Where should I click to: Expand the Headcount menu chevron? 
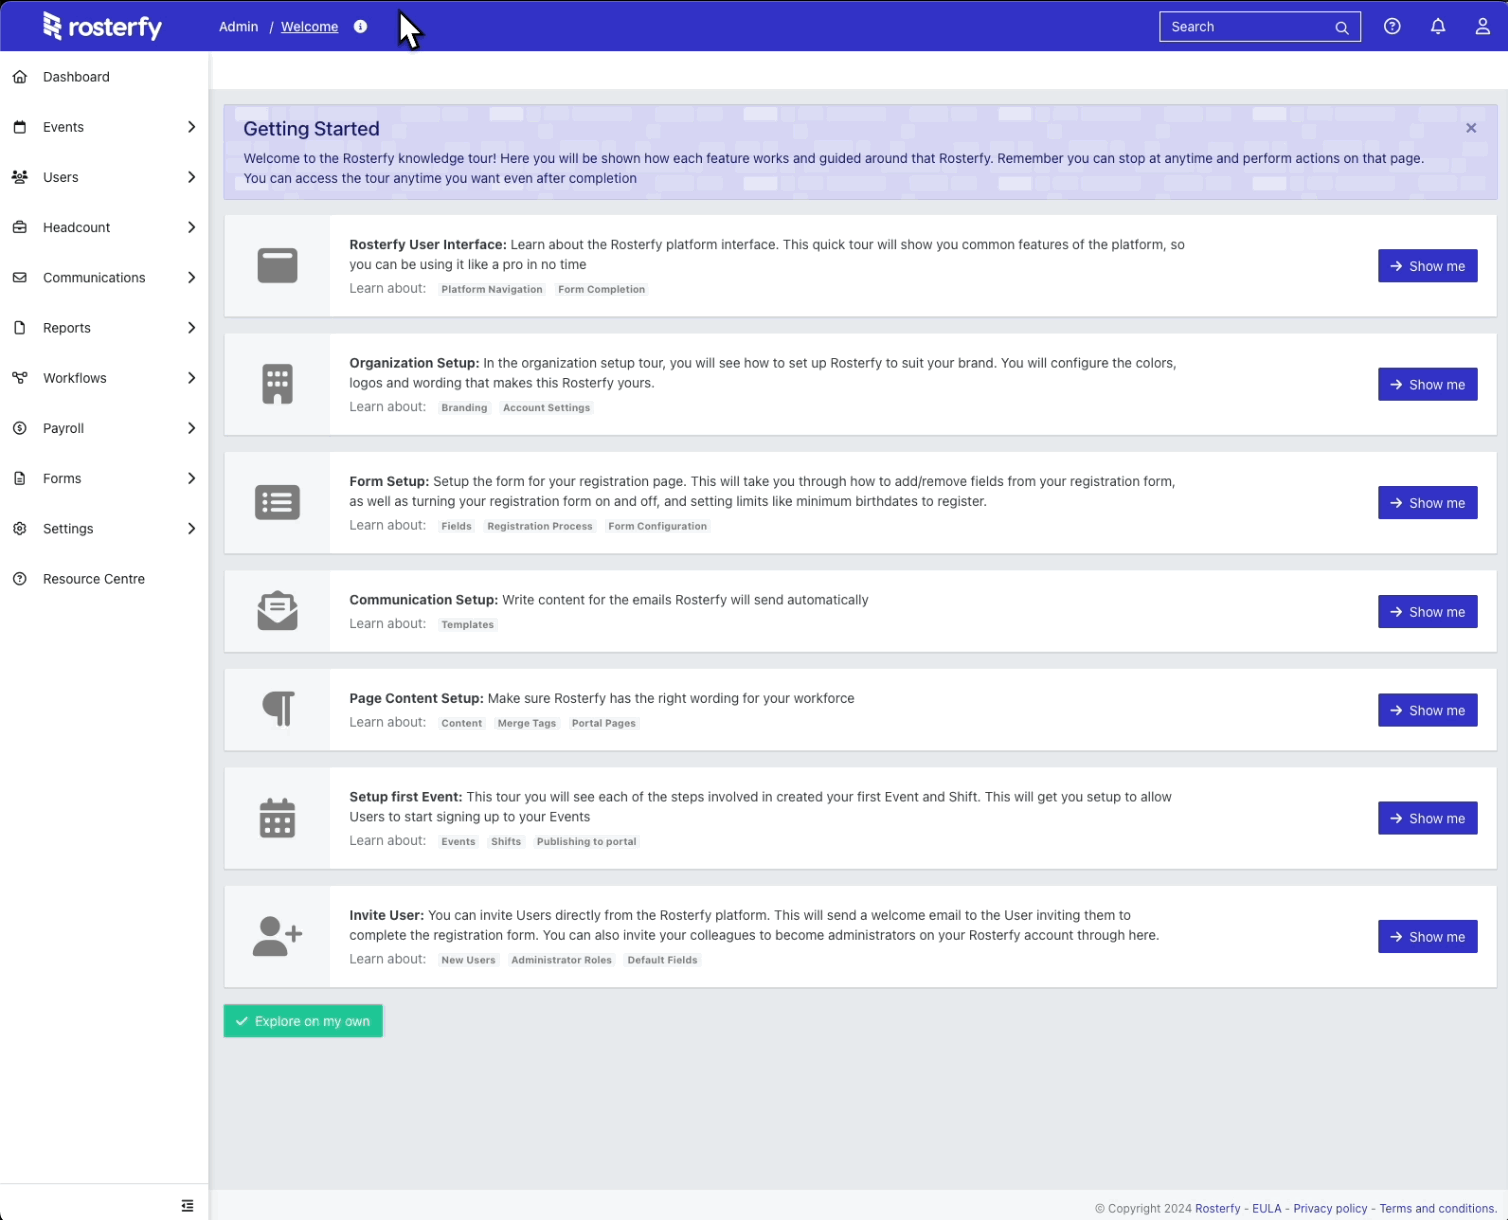tap(191, 227)
